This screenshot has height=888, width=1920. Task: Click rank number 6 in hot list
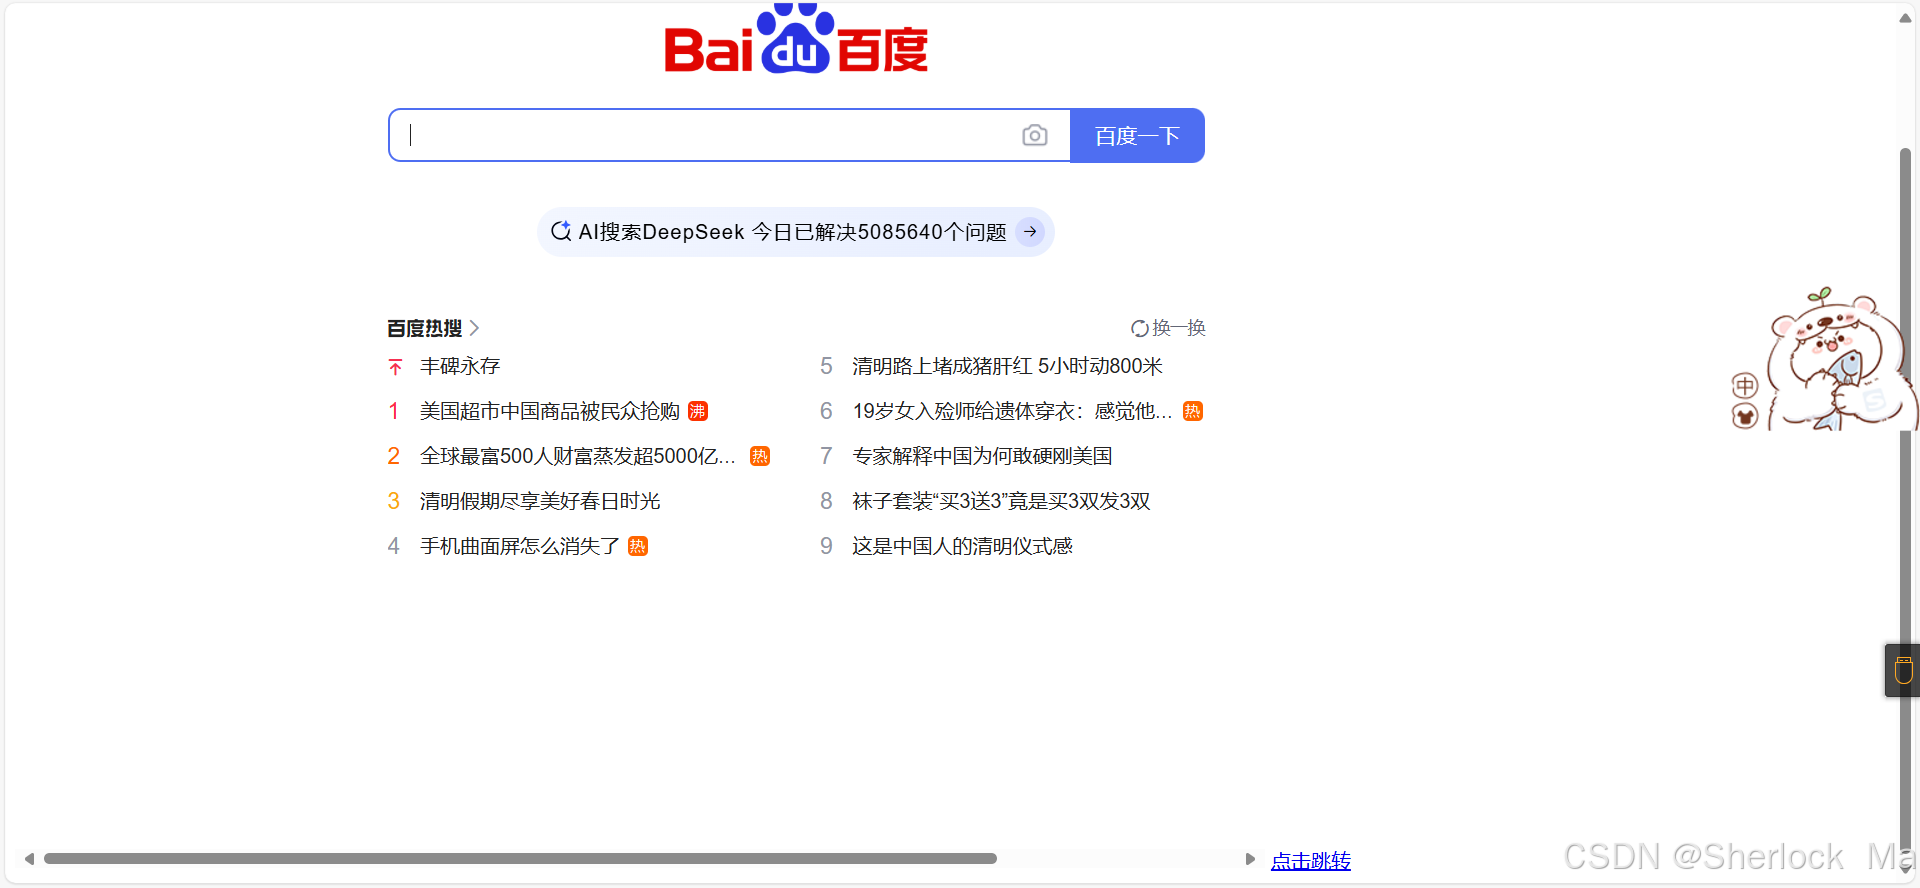[x=826, y=411]
